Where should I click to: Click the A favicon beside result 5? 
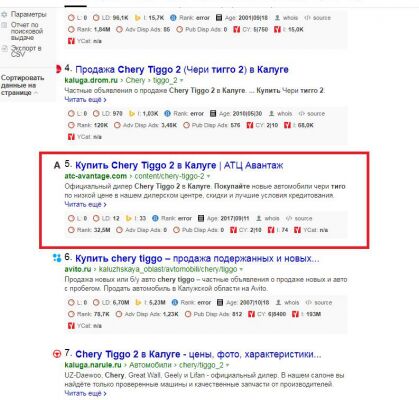tap(57, 165)
